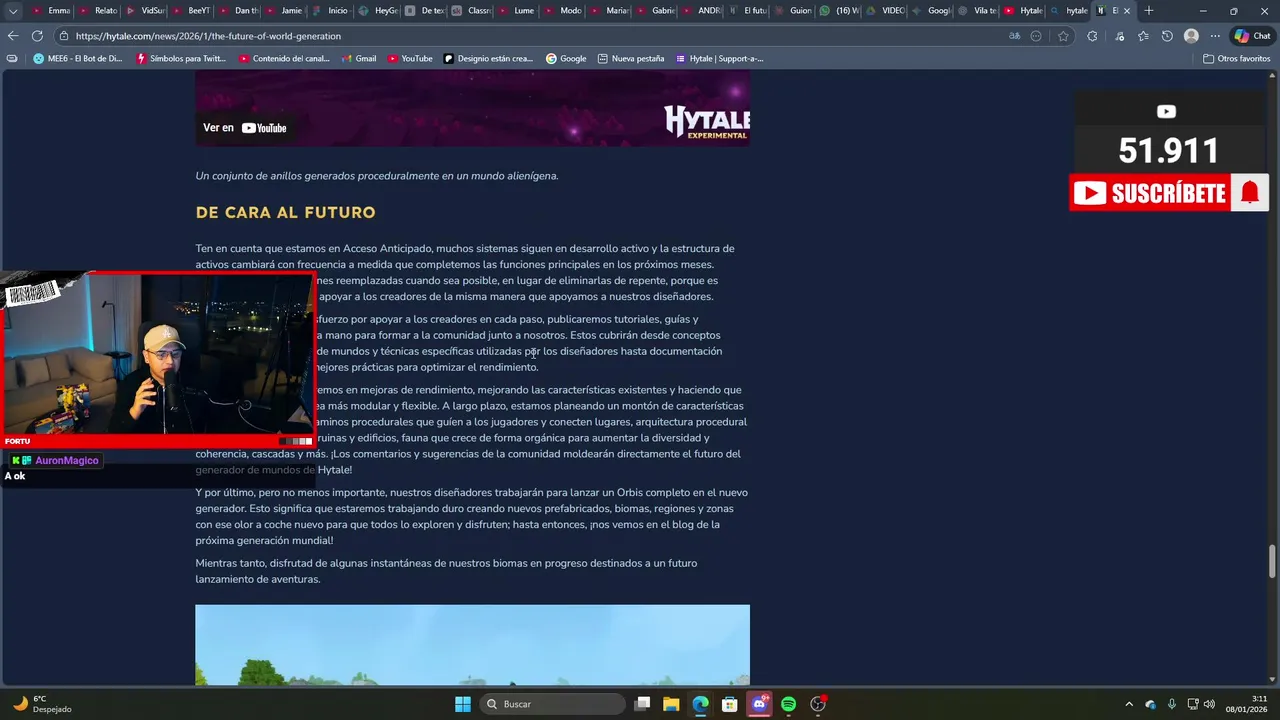Image resolution: width=1280 pixels, height=720 pixels.
Task: Click the microphone tray icon
Action: [1171, 704]
